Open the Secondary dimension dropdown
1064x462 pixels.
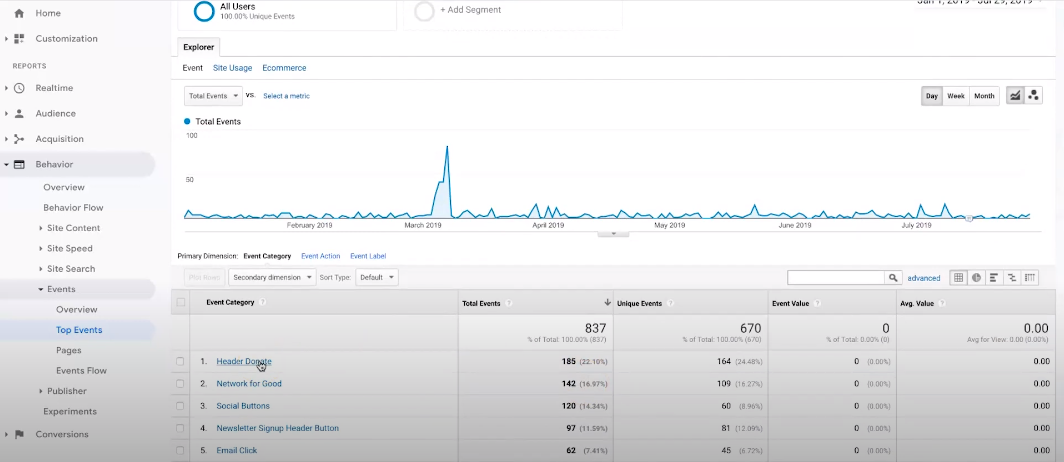tap(272, 277)
